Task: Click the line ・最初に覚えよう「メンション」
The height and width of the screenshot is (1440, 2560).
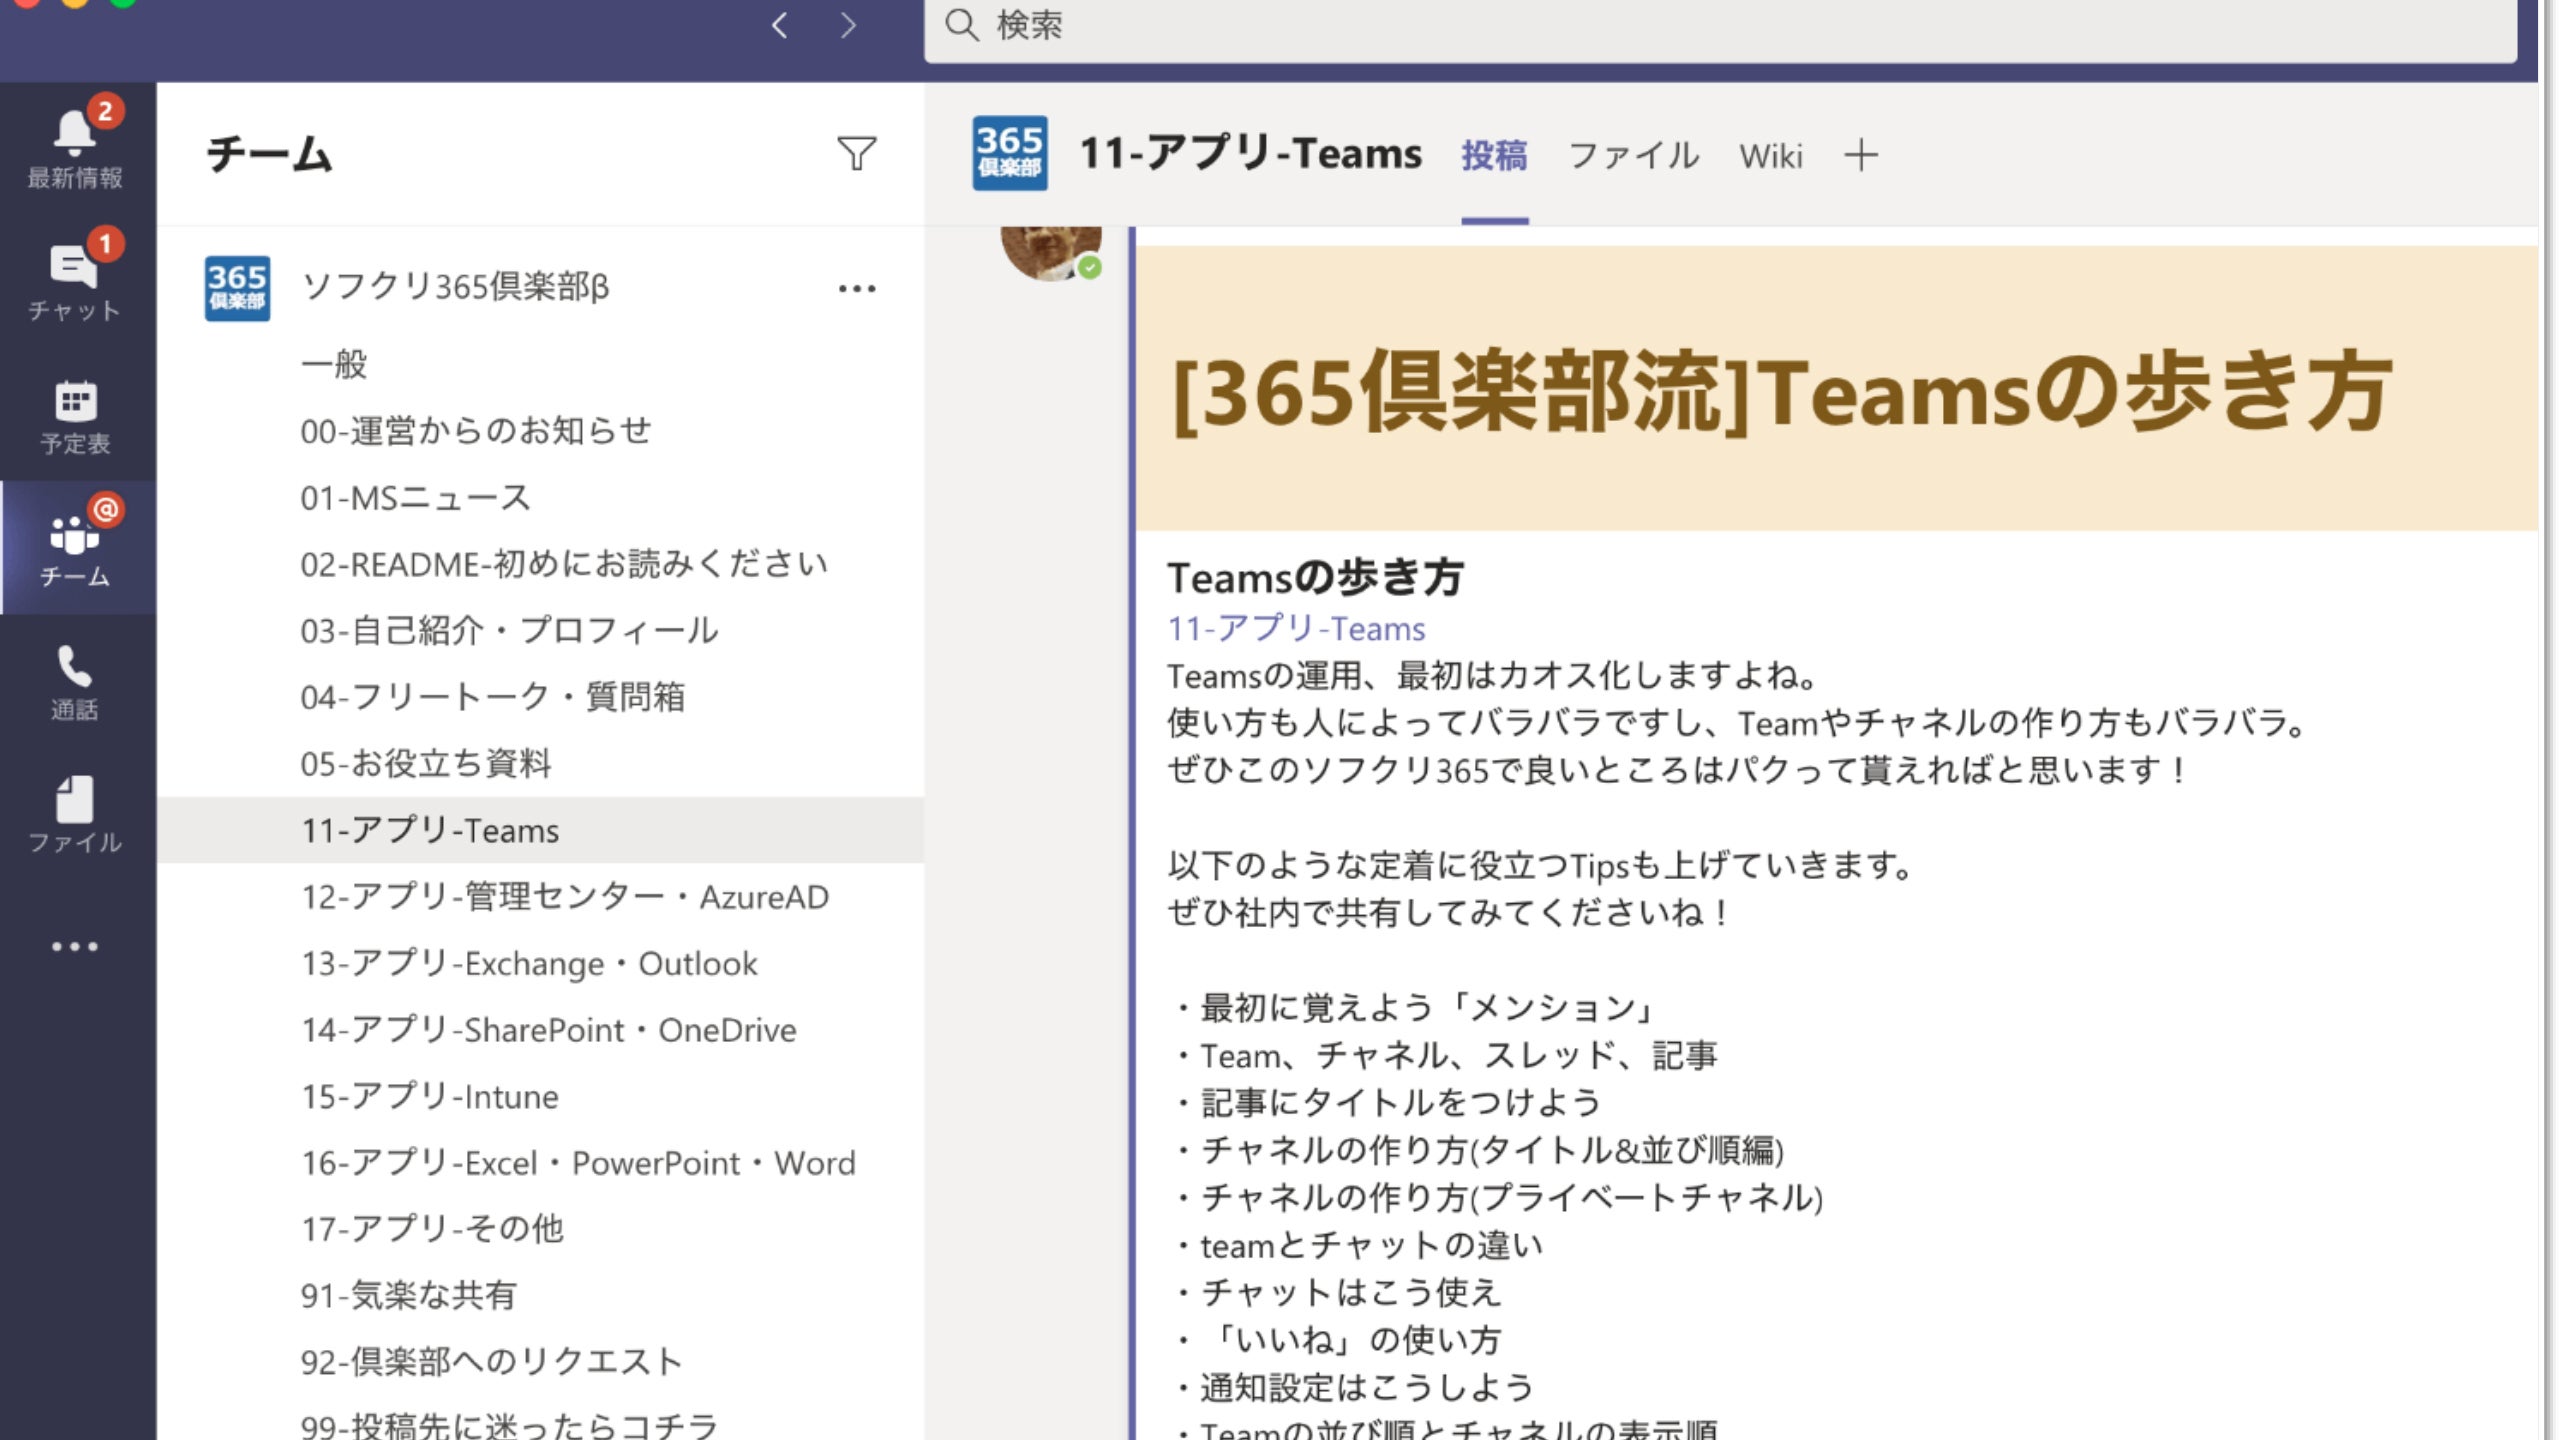Action: coord(1414,1007)
